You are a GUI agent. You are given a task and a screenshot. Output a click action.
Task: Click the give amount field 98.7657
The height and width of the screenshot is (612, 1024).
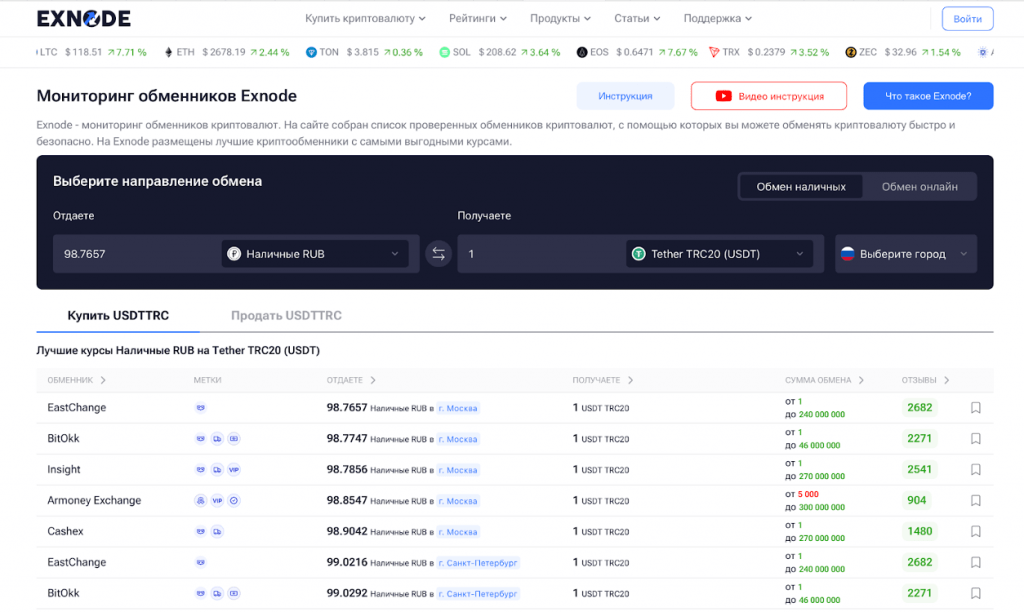click(136, 254)
